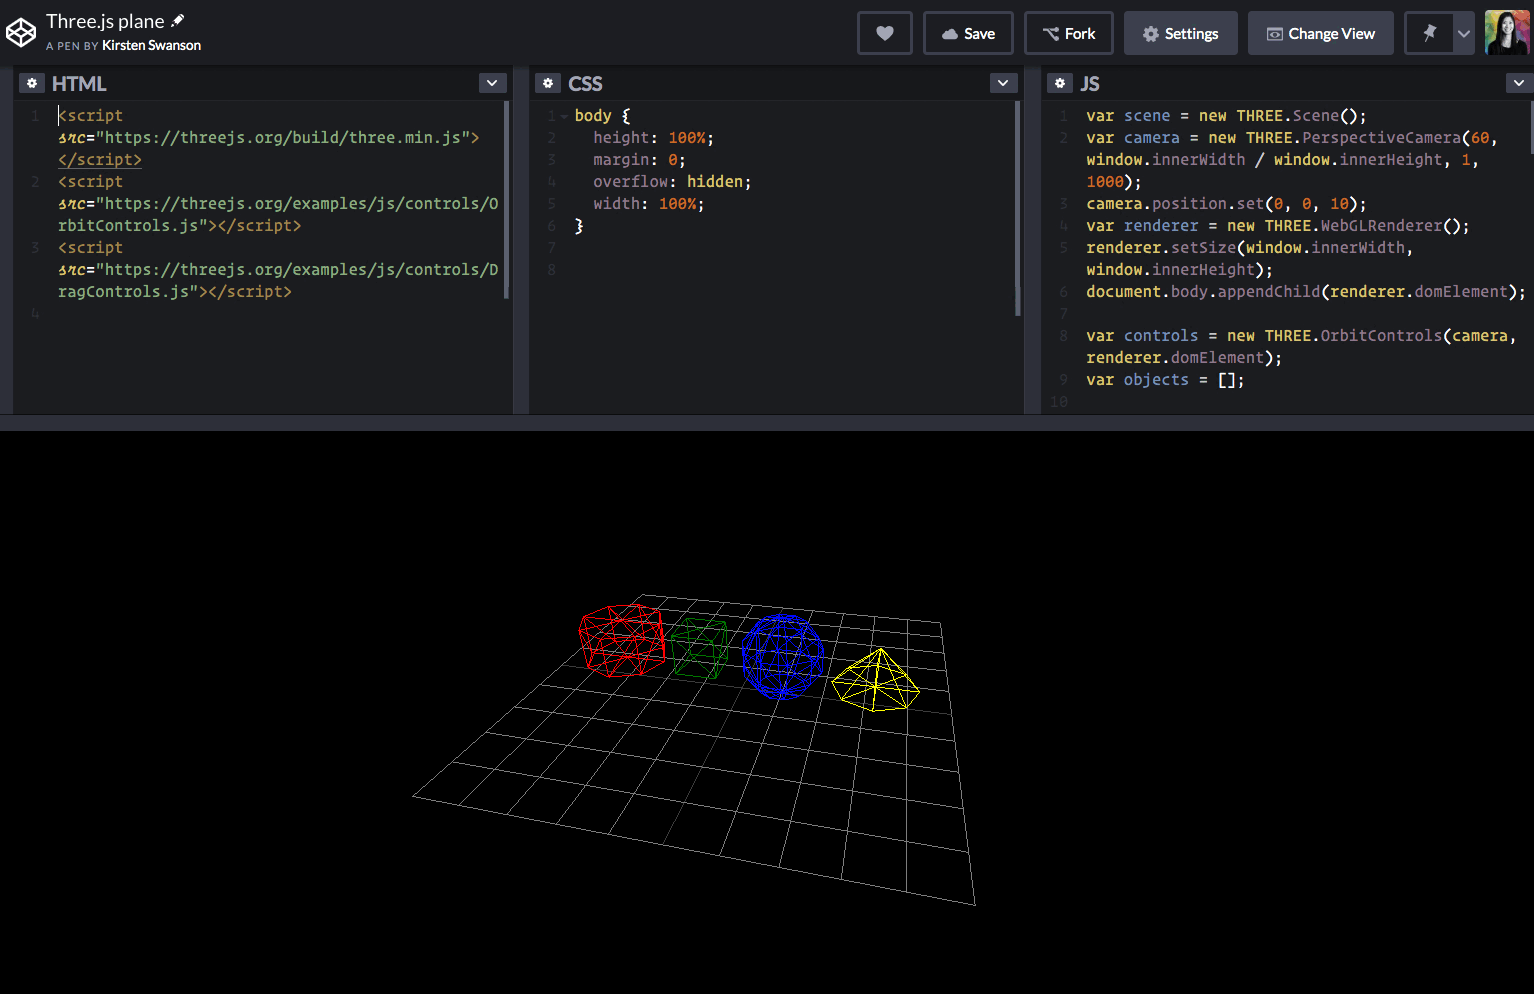The image size is (1534, 994).
Task: Click 'var objects = [];' JS line
Action: [x=1165, y=380]
